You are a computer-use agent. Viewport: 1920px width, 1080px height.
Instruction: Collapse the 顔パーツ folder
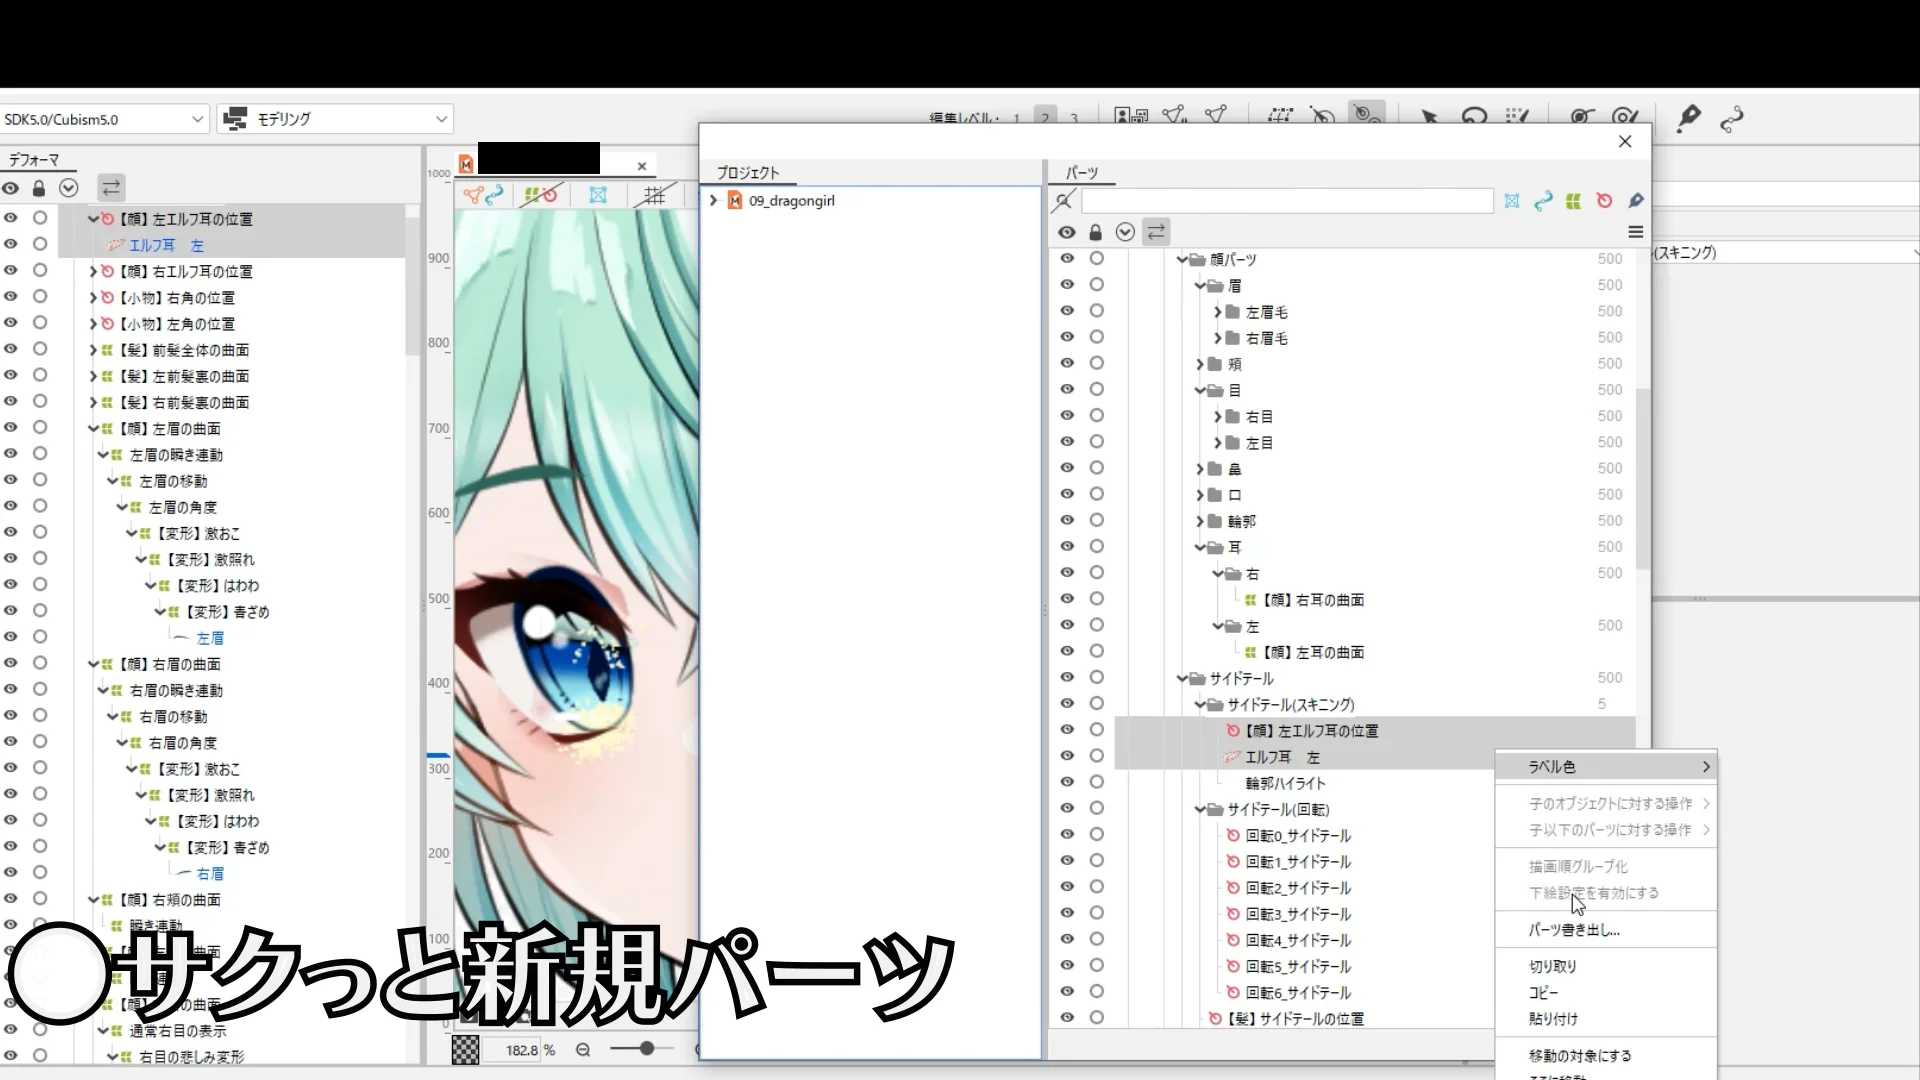click(x=1181, y=259)
